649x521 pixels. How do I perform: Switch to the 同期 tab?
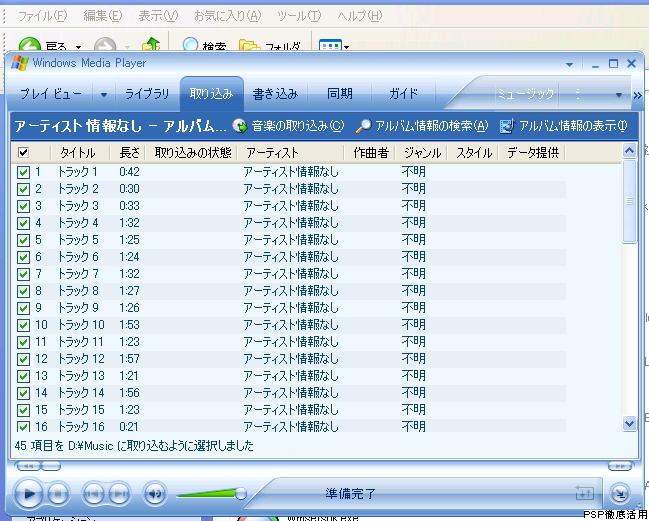340,94
